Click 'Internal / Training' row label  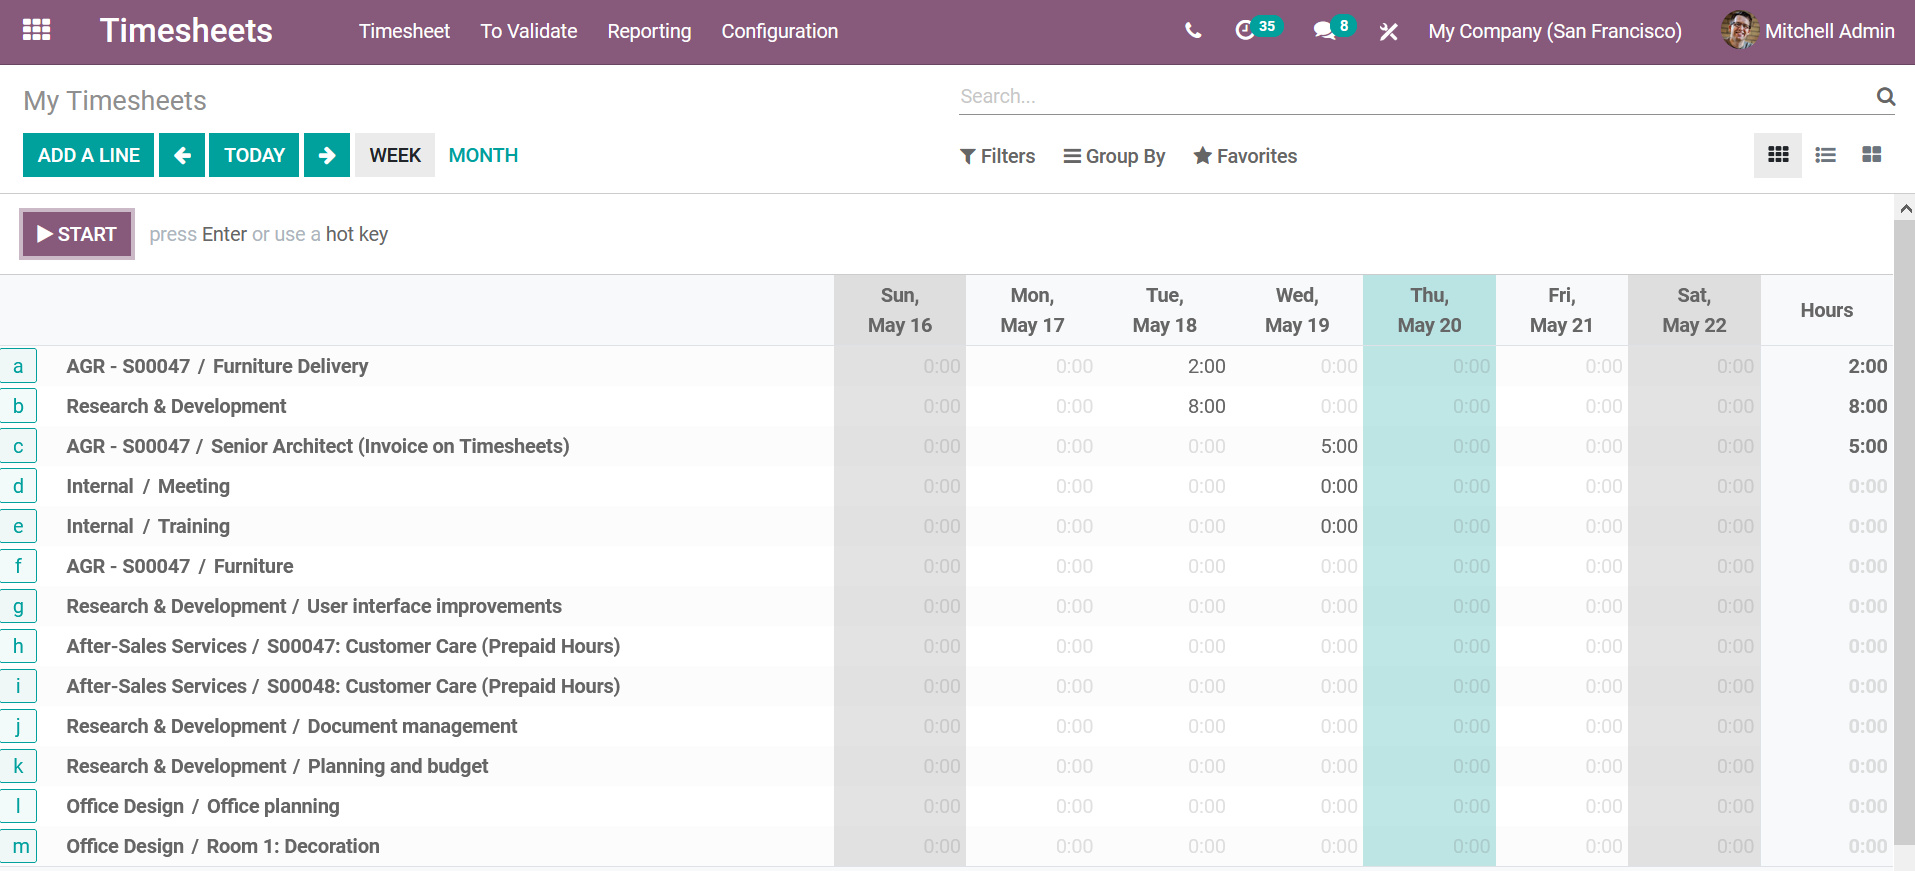click(148, 526)
